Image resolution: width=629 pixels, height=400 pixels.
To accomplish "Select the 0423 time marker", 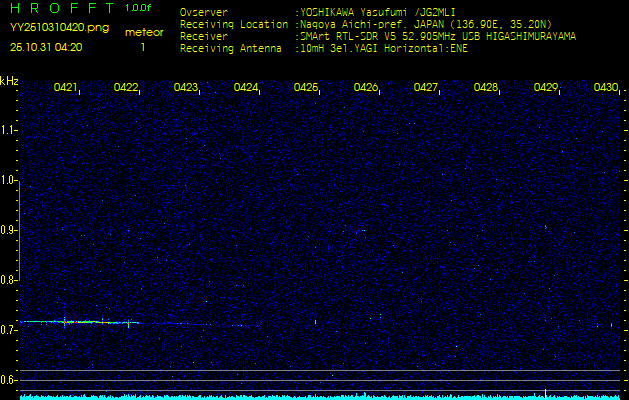I will (x=186, y=88).
